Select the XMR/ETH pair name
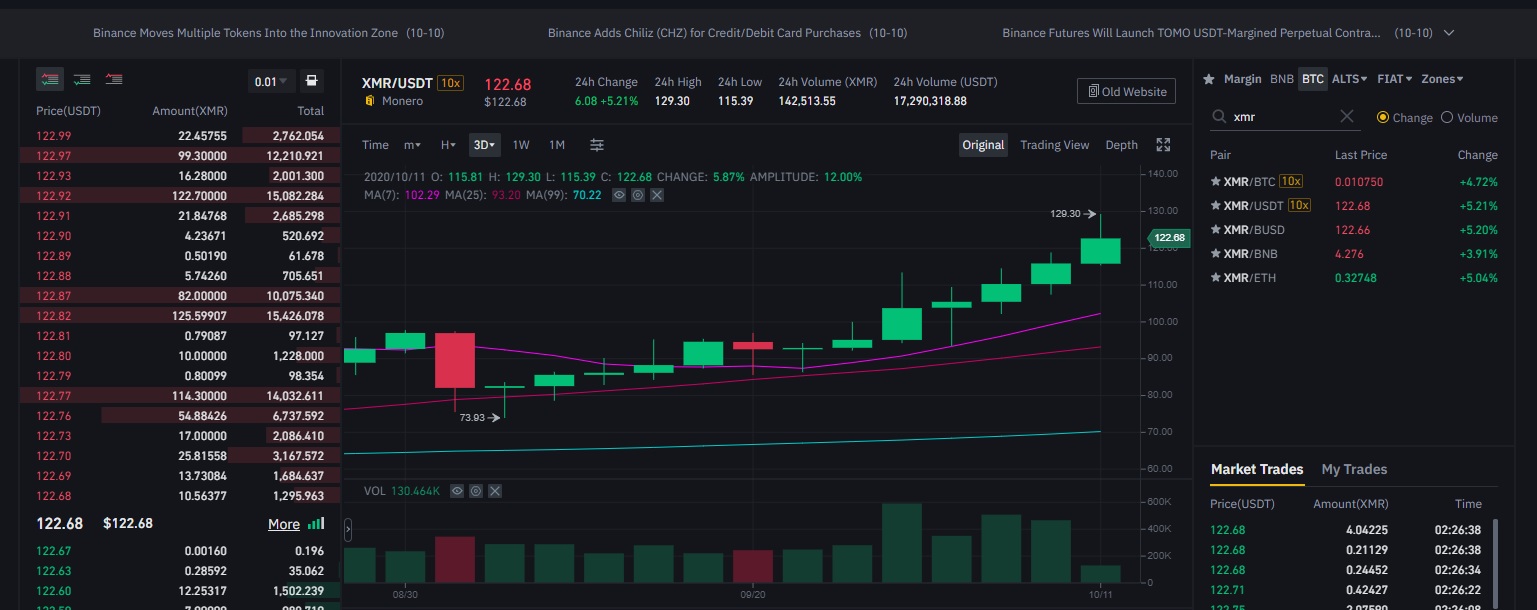Image resolution: width=1537 pixels, height=610 pixels. point(1250,278)
